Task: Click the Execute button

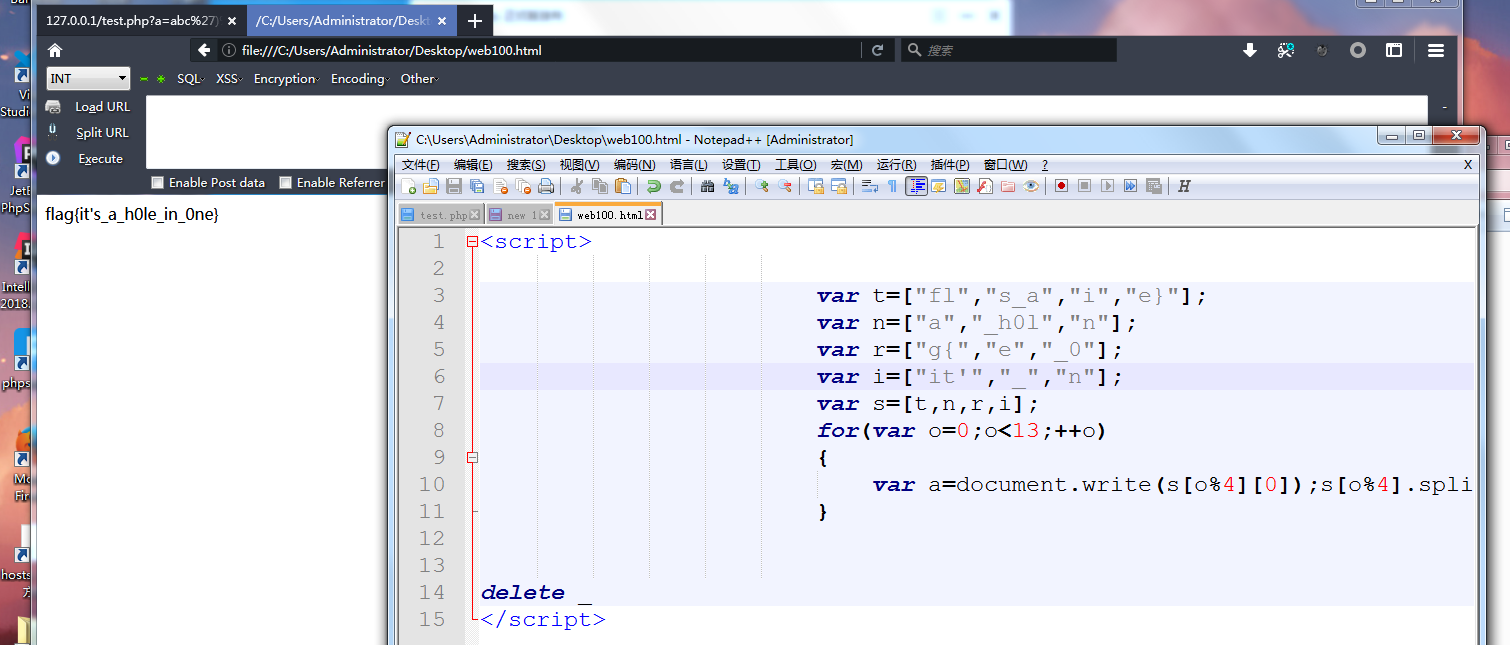Action: (100, 159)
